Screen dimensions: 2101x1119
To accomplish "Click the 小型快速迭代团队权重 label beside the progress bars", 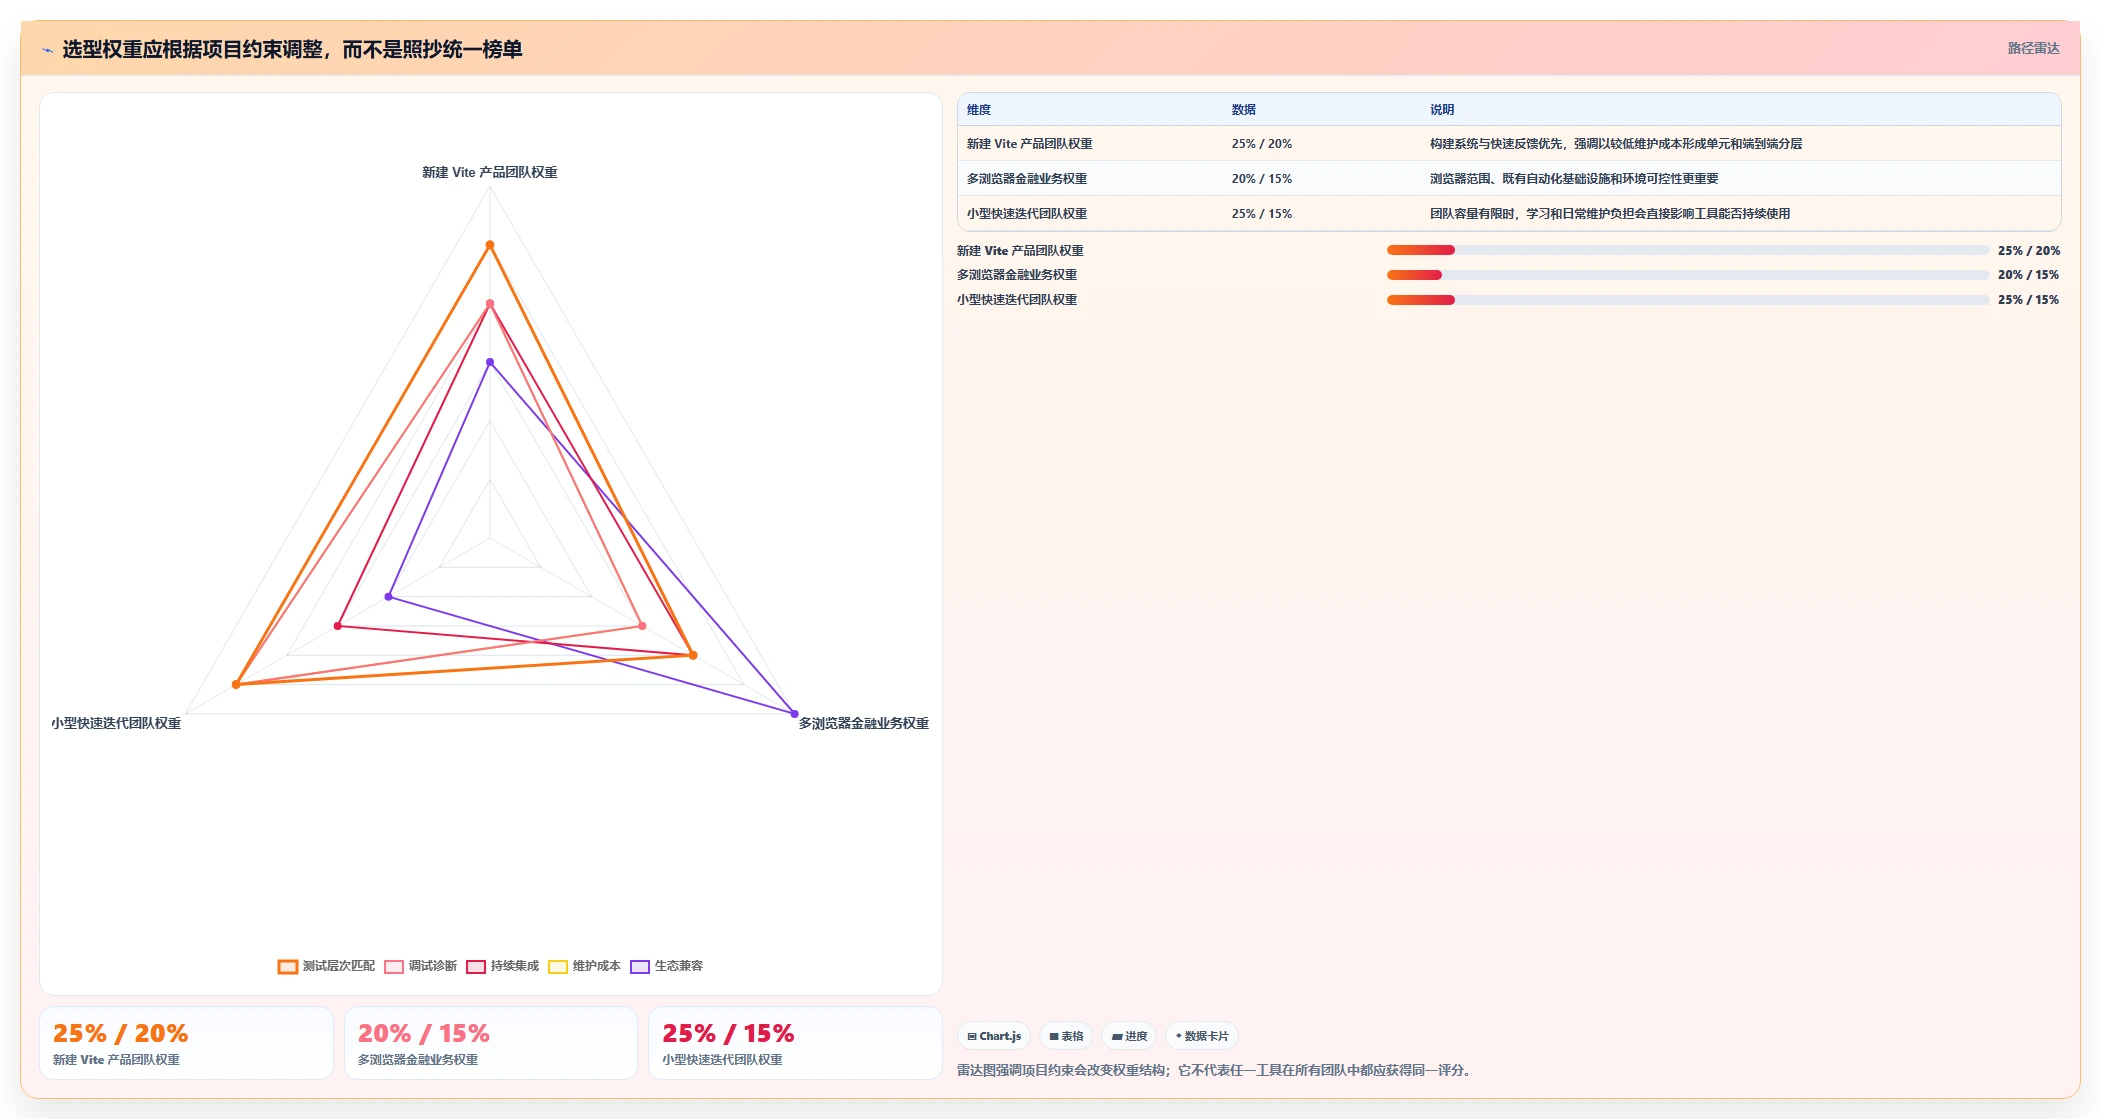I will pos(1017,300).
